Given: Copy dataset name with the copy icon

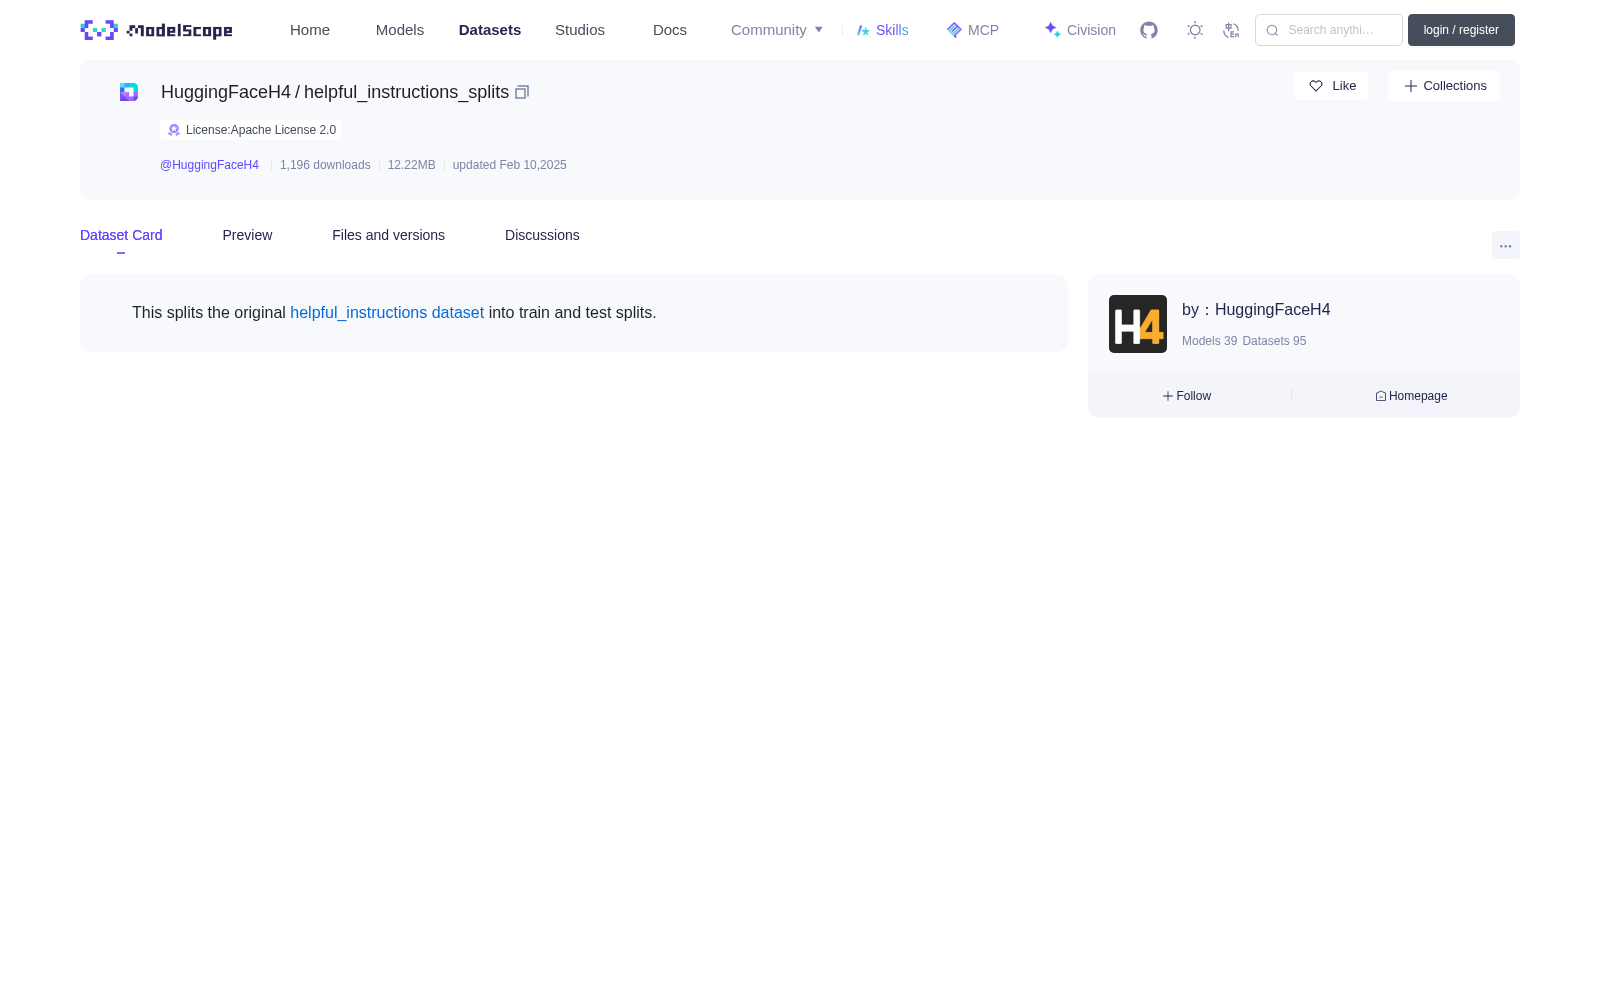Looking at the screenshot, I should (522, 92).
